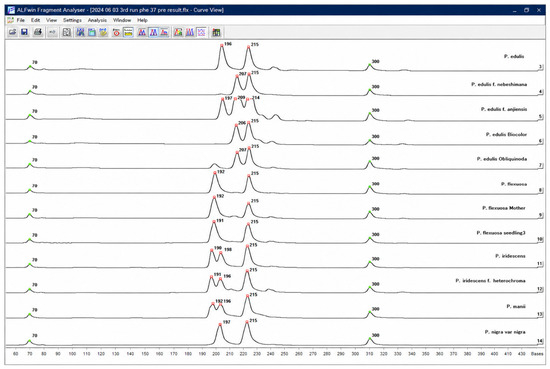This screenshot has width=550, height=369.
Task: Toggle the first red-blue peaks view button
Action: [142, 33]
